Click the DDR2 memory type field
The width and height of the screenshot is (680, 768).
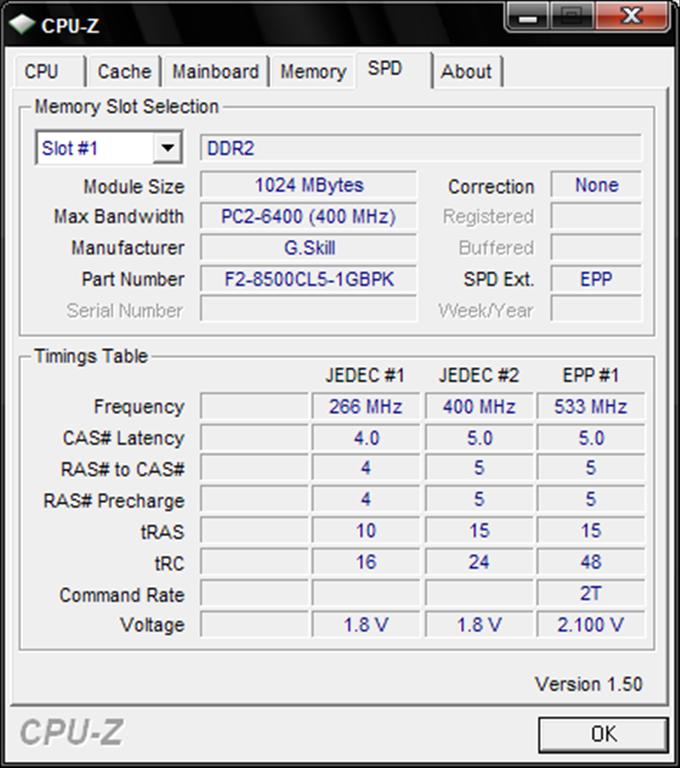pos(421,148)
